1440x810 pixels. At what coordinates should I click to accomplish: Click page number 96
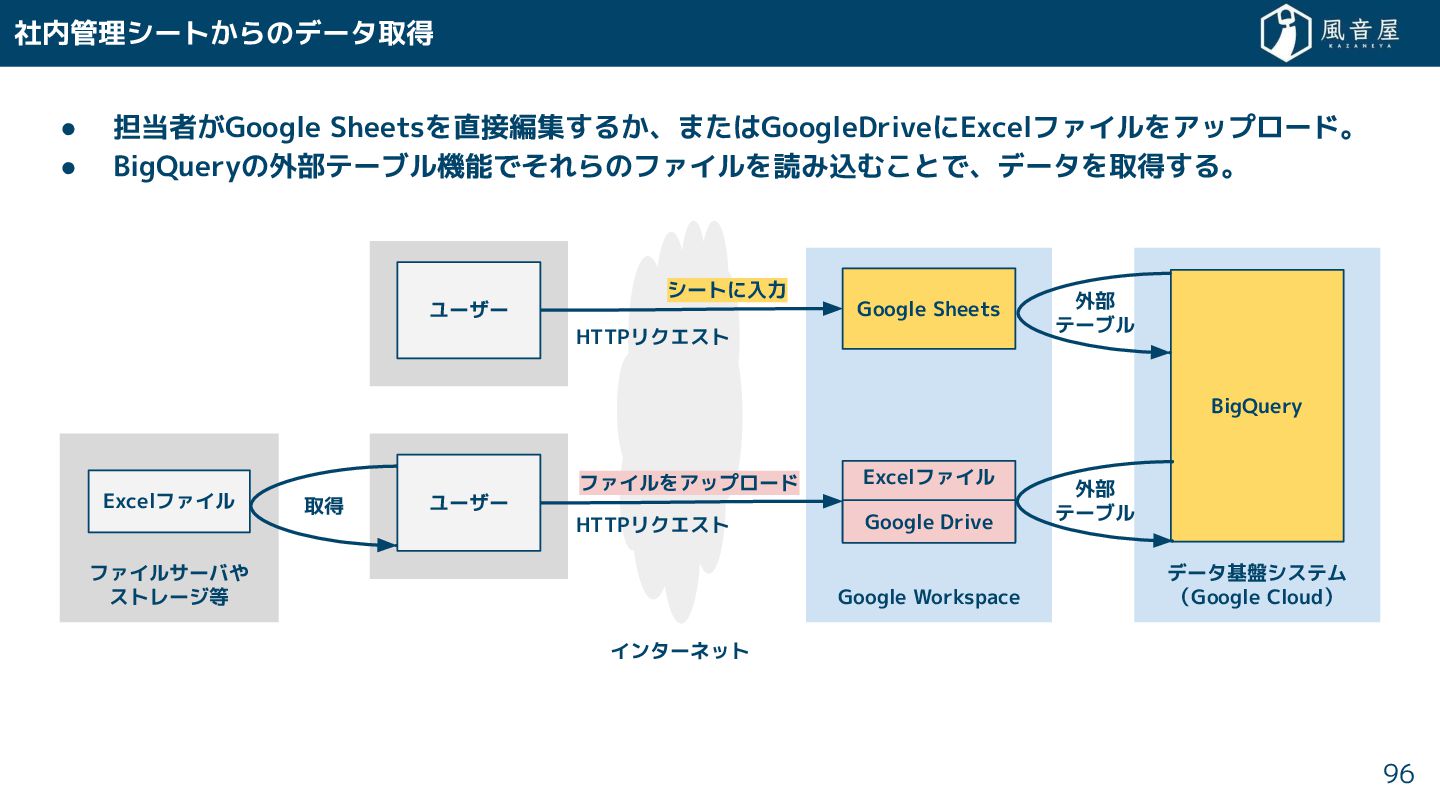coord(1399,773)
